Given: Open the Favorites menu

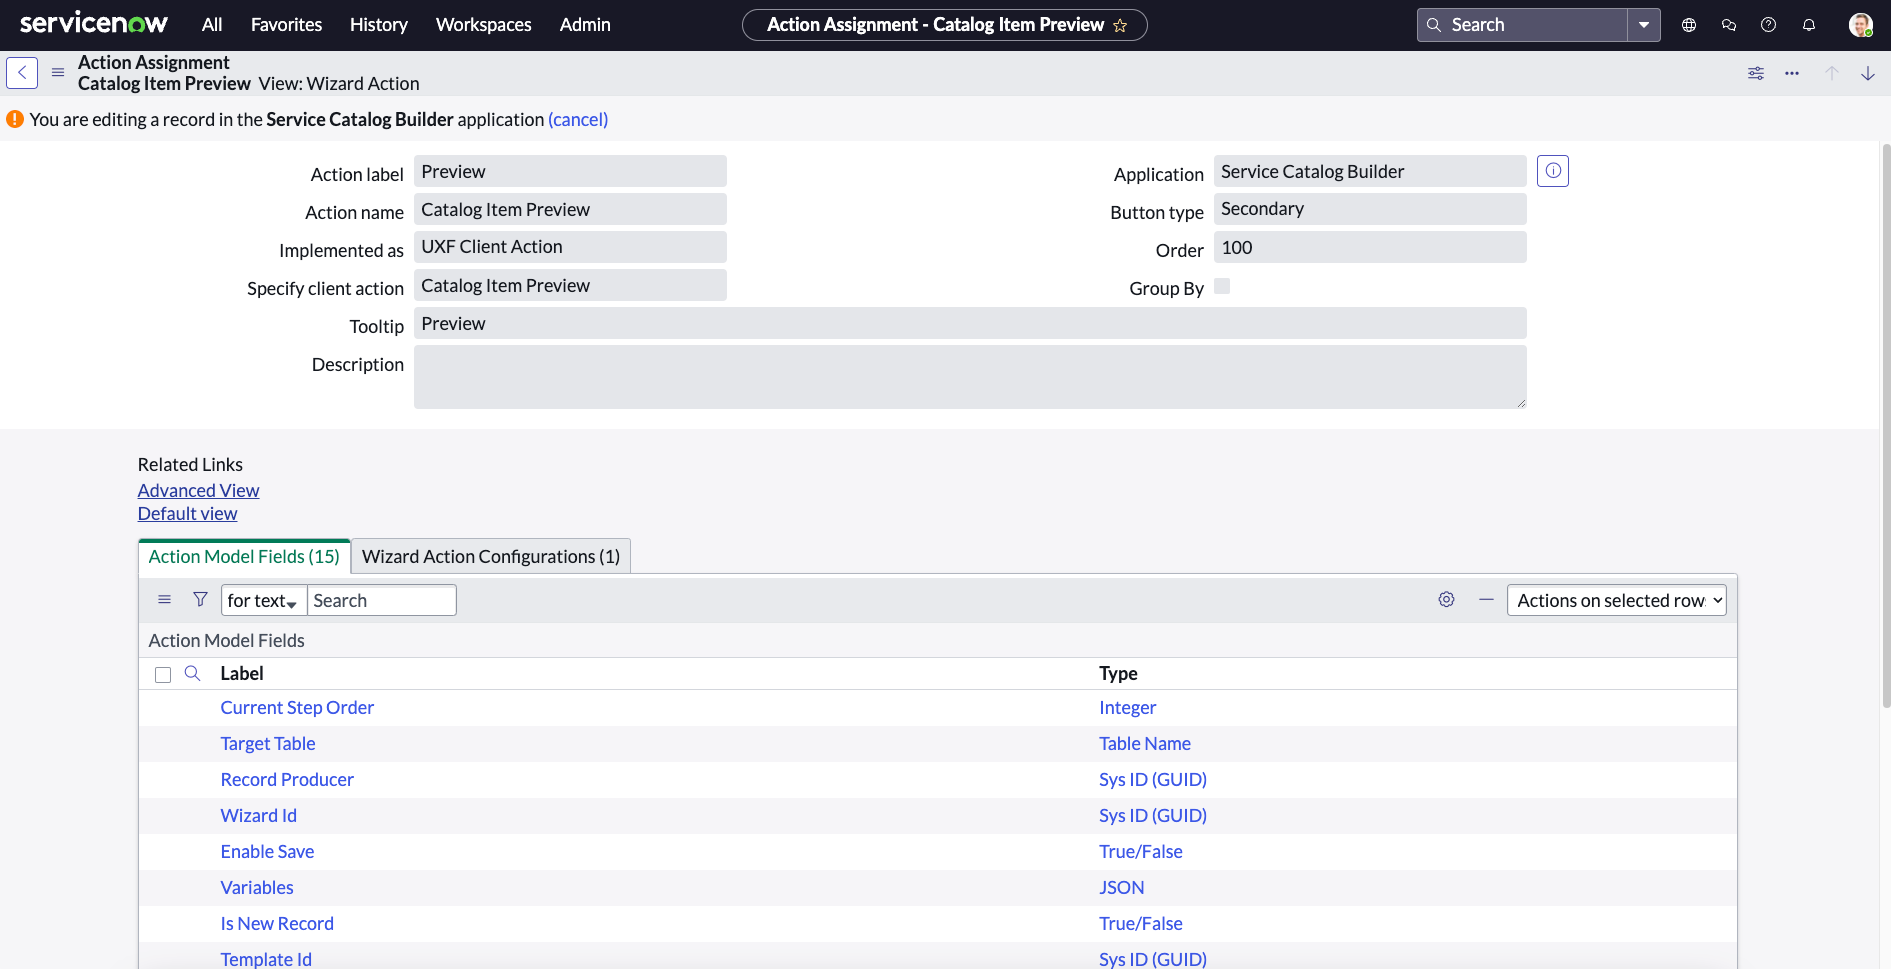Looking at the screenshot, I should pyautogui.click(x=286, y=25).
